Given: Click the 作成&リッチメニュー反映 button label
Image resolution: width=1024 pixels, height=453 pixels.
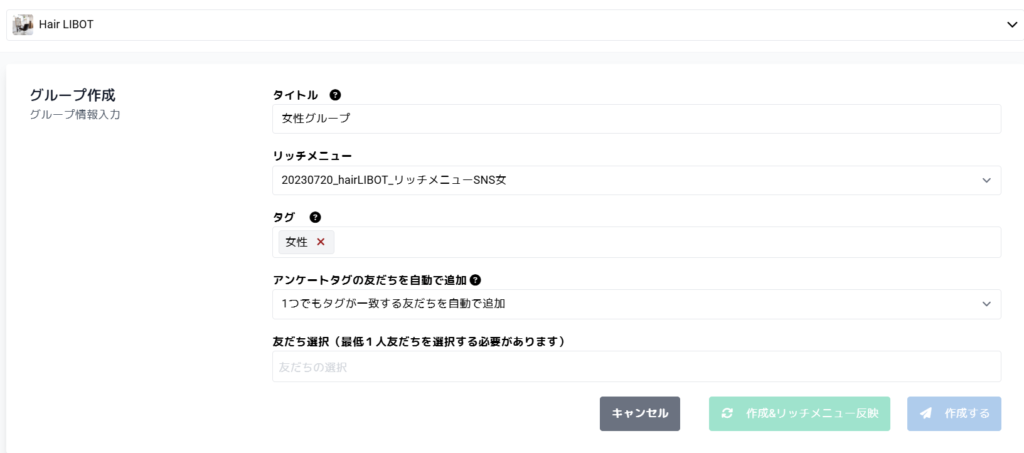Looking at the screenshot, I should pyautogui.click(x=812, y=413).
